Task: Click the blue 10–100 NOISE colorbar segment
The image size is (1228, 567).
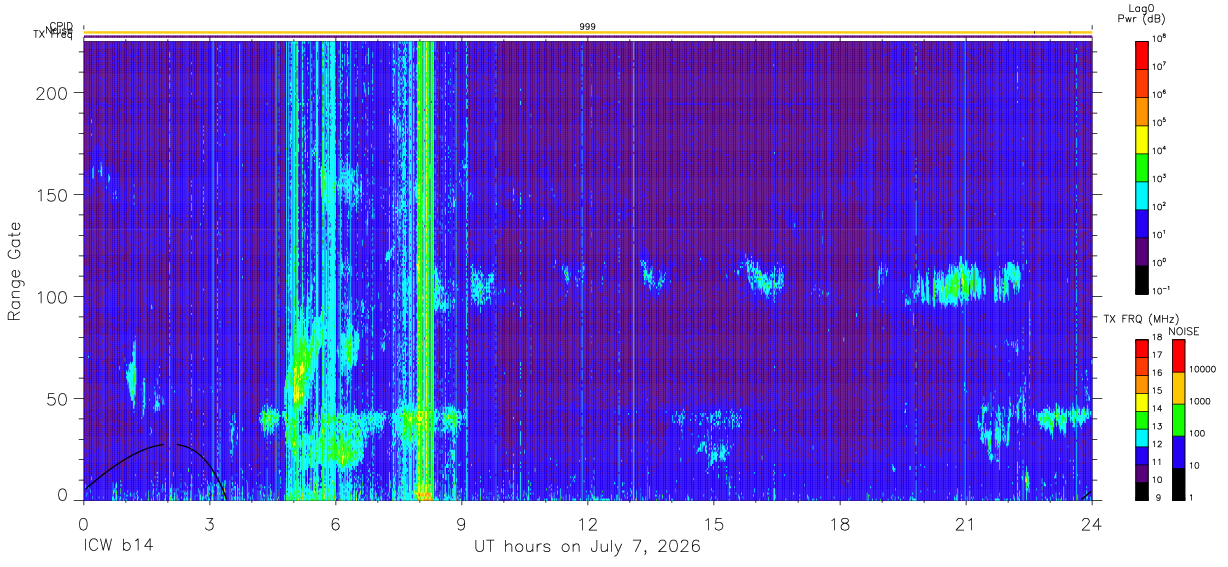Action: point(1179,452)
